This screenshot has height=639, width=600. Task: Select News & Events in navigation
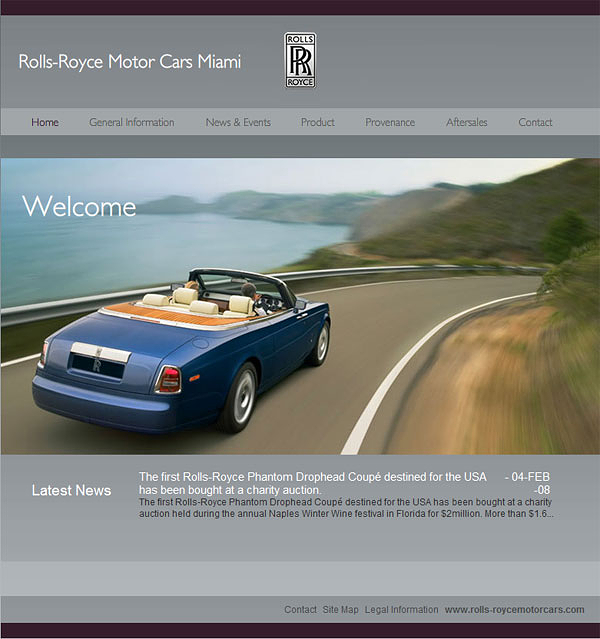(x=238, y=122)
